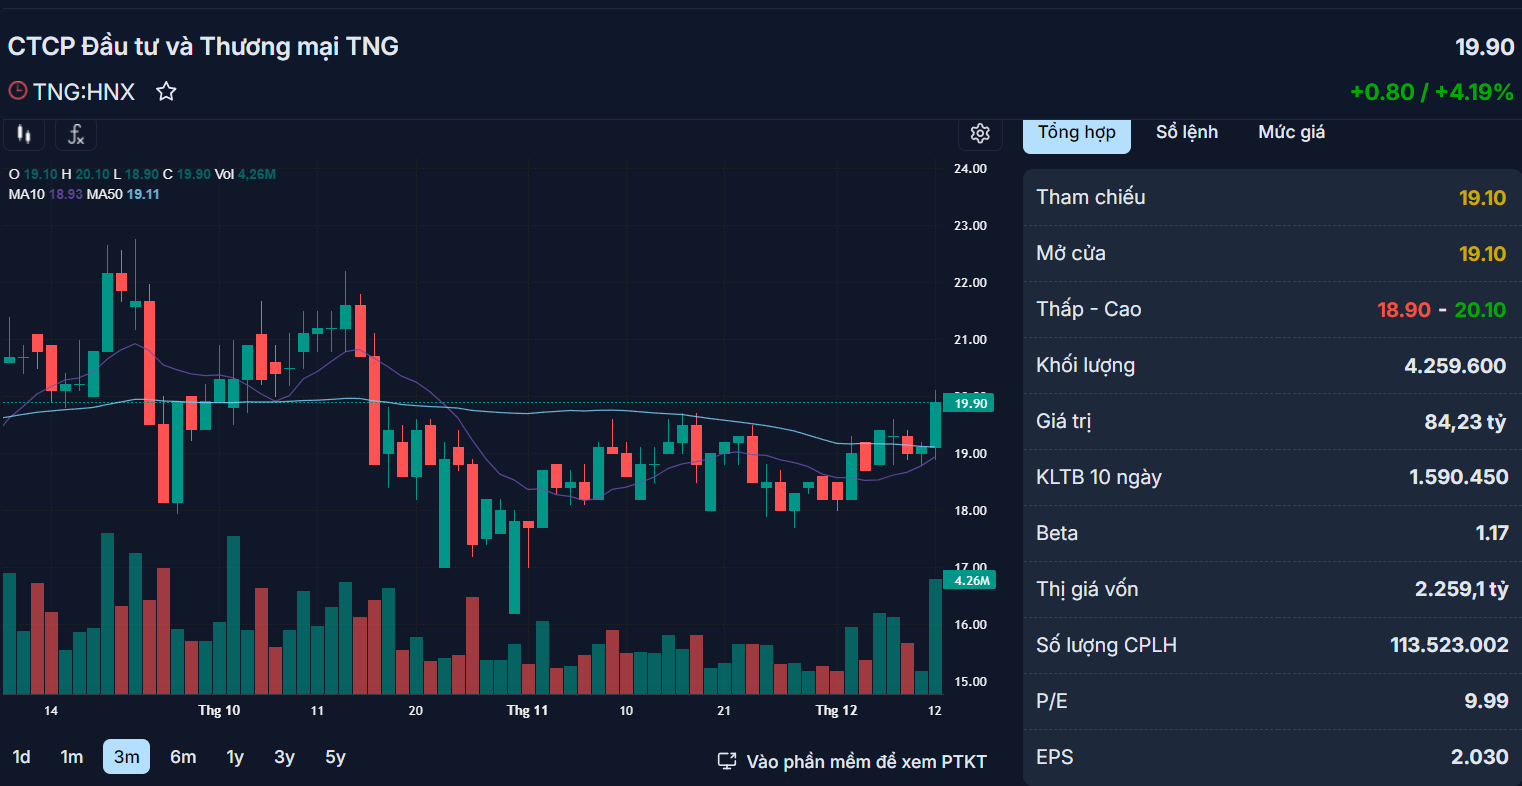Click the TNG:HNX ticker symbol
Screen dimensions: 1522x786
tap(84, 92)
